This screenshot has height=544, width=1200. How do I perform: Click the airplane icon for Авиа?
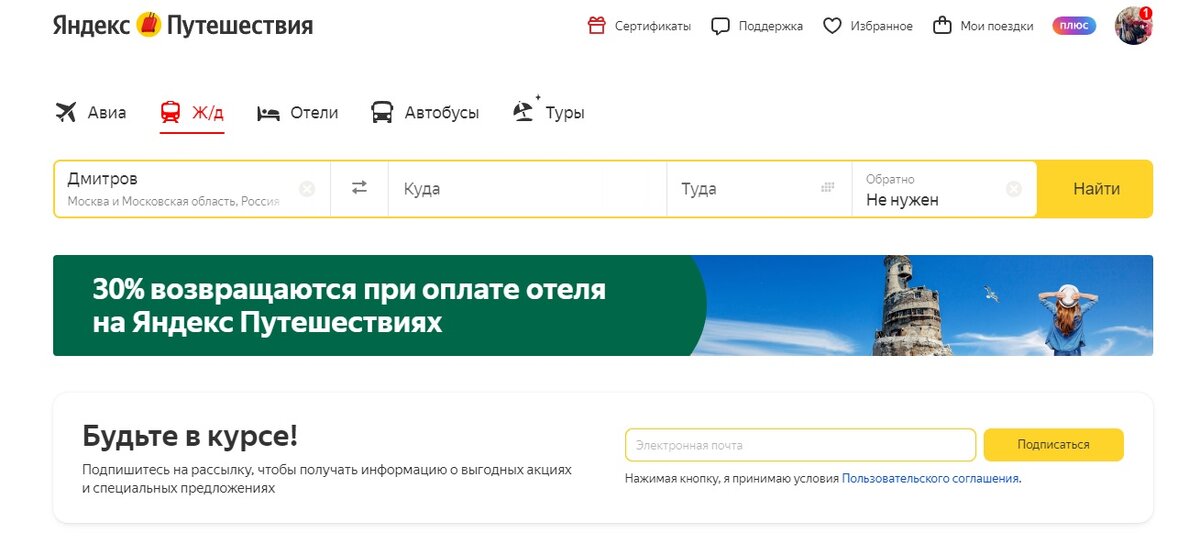pos(66,112)
